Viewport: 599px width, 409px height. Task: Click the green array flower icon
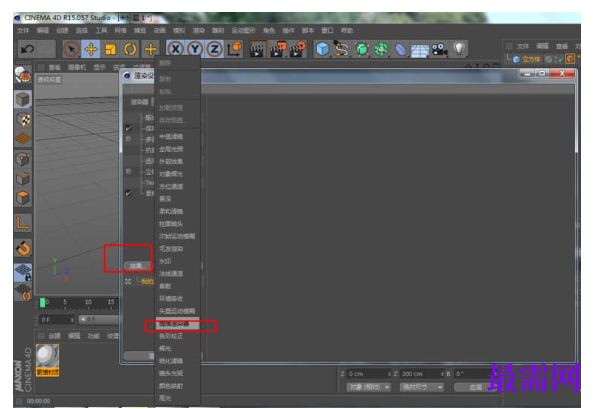pos(381,49)
